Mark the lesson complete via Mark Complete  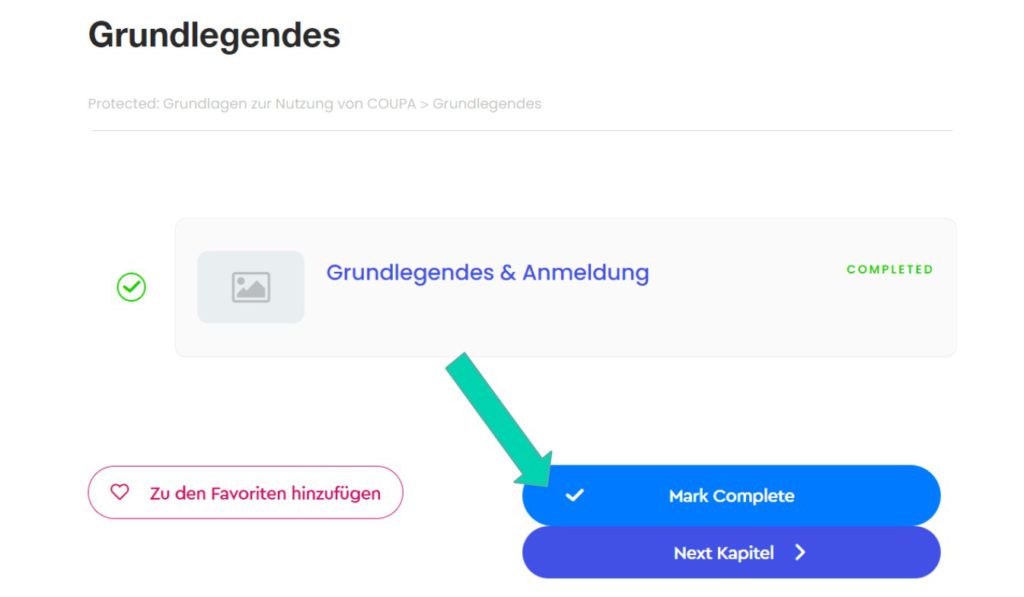tap(731, 495)
